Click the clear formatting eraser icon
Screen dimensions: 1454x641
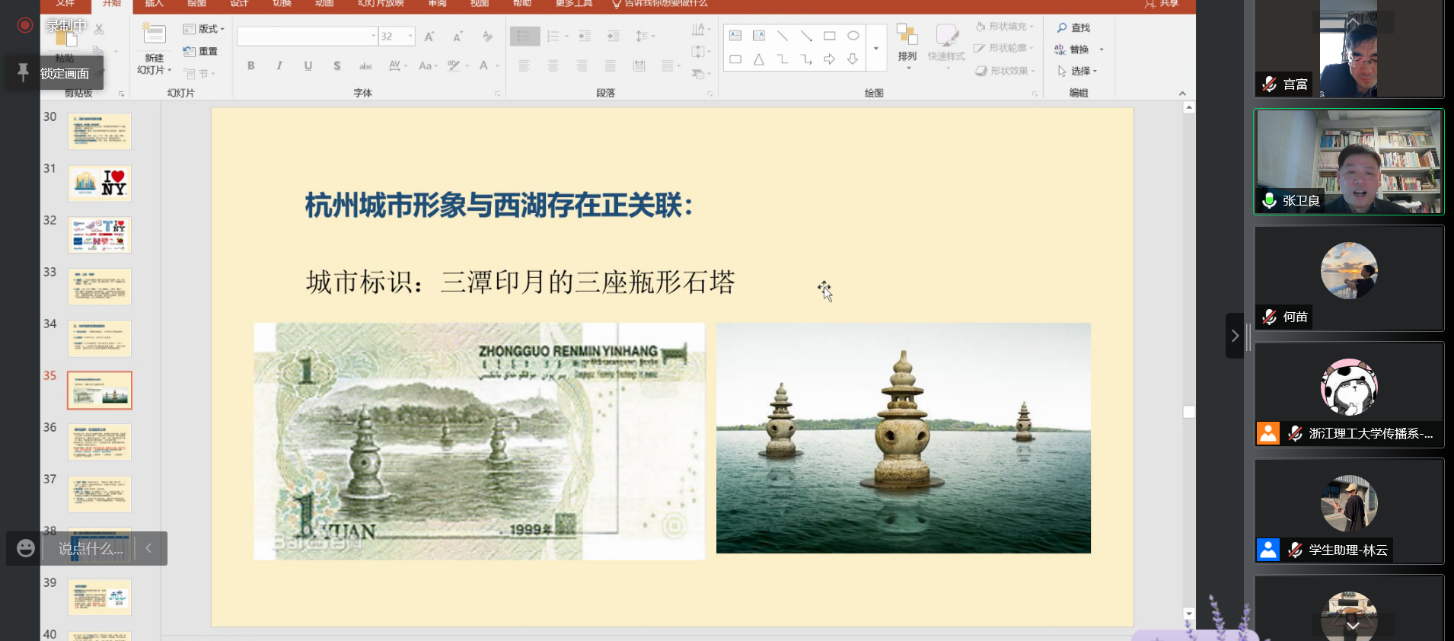pos(487,36)
